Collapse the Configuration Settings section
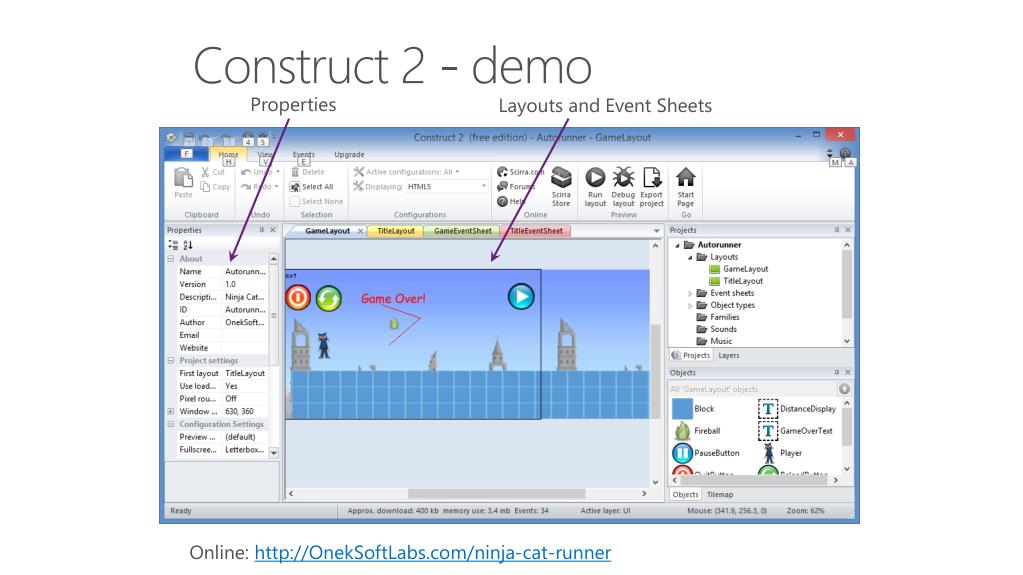 [171, 424]
